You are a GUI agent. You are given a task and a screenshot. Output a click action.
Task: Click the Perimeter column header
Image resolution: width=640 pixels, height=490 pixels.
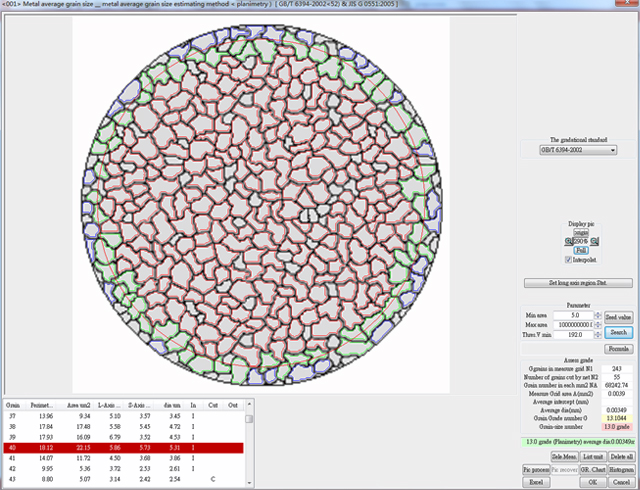43,406
